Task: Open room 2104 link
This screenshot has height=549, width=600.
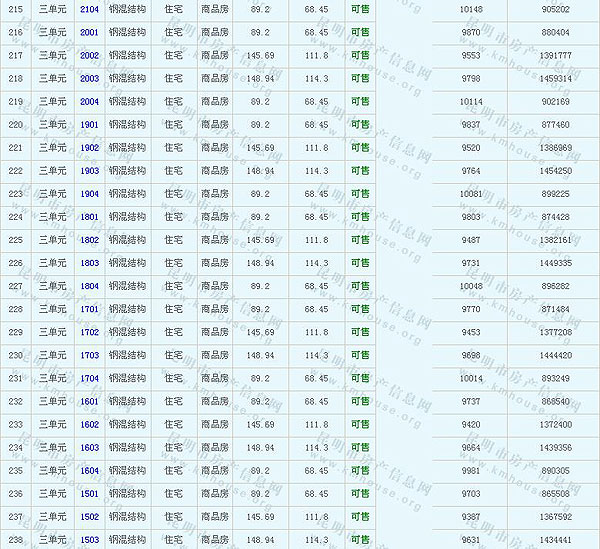Action: 89,9
